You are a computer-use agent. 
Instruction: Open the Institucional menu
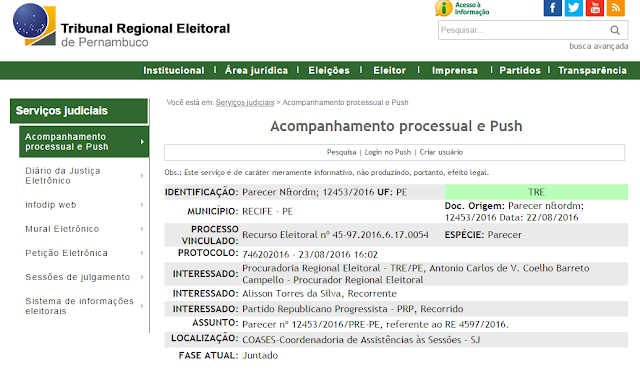pos(173,71)
